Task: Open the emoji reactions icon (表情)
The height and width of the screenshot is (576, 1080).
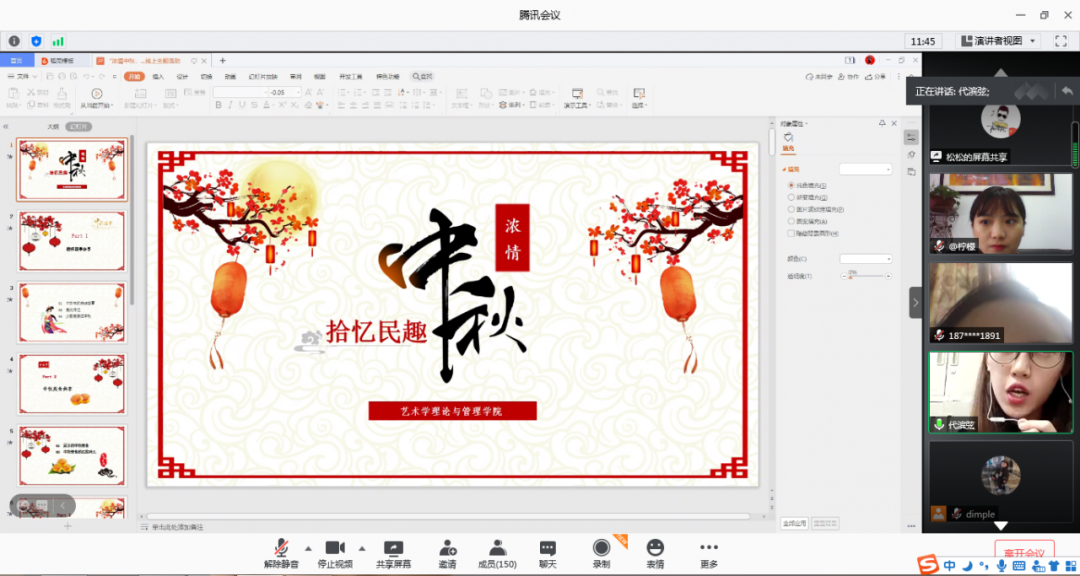Action: pos(655,548)
